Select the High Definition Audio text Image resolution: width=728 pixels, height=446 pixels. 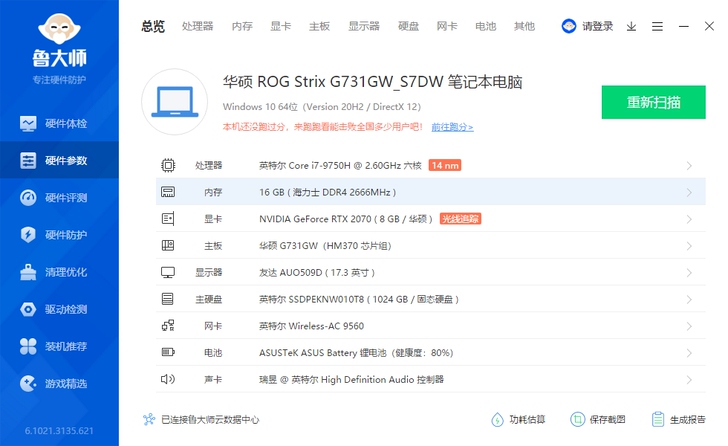tap(351, 380)
